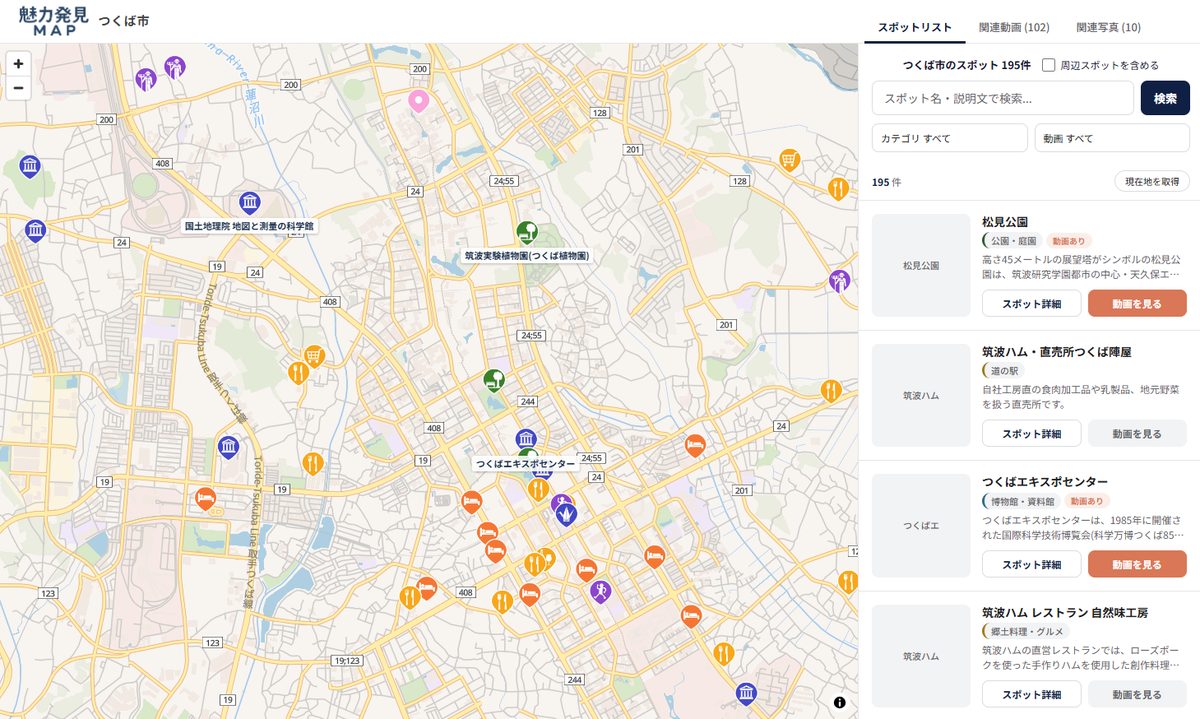Select the museum marker just above つくばエキスポセンター label
Viewport: 1200px width, 719px height.
(526, 439)
